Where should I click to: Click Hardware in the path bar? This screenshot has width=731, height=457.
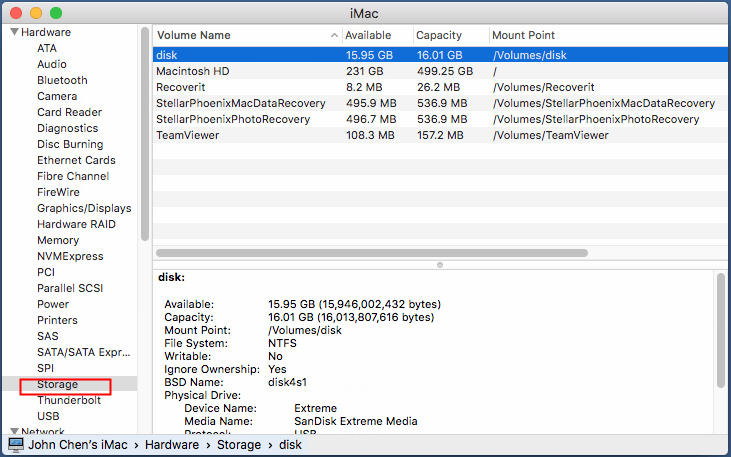pyautogui.click(x=172, y=445)
